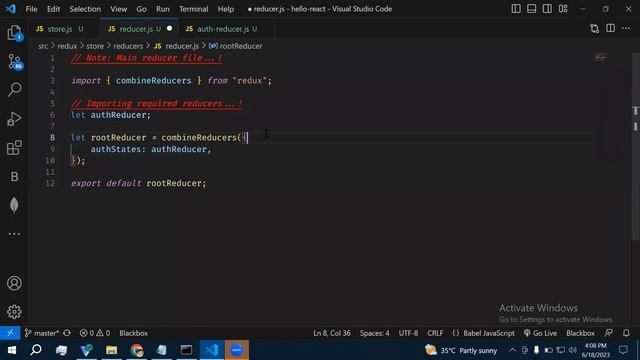The image size is (640, 360).
Task: Open the Edit menu
Action: [x=53, y=9]
